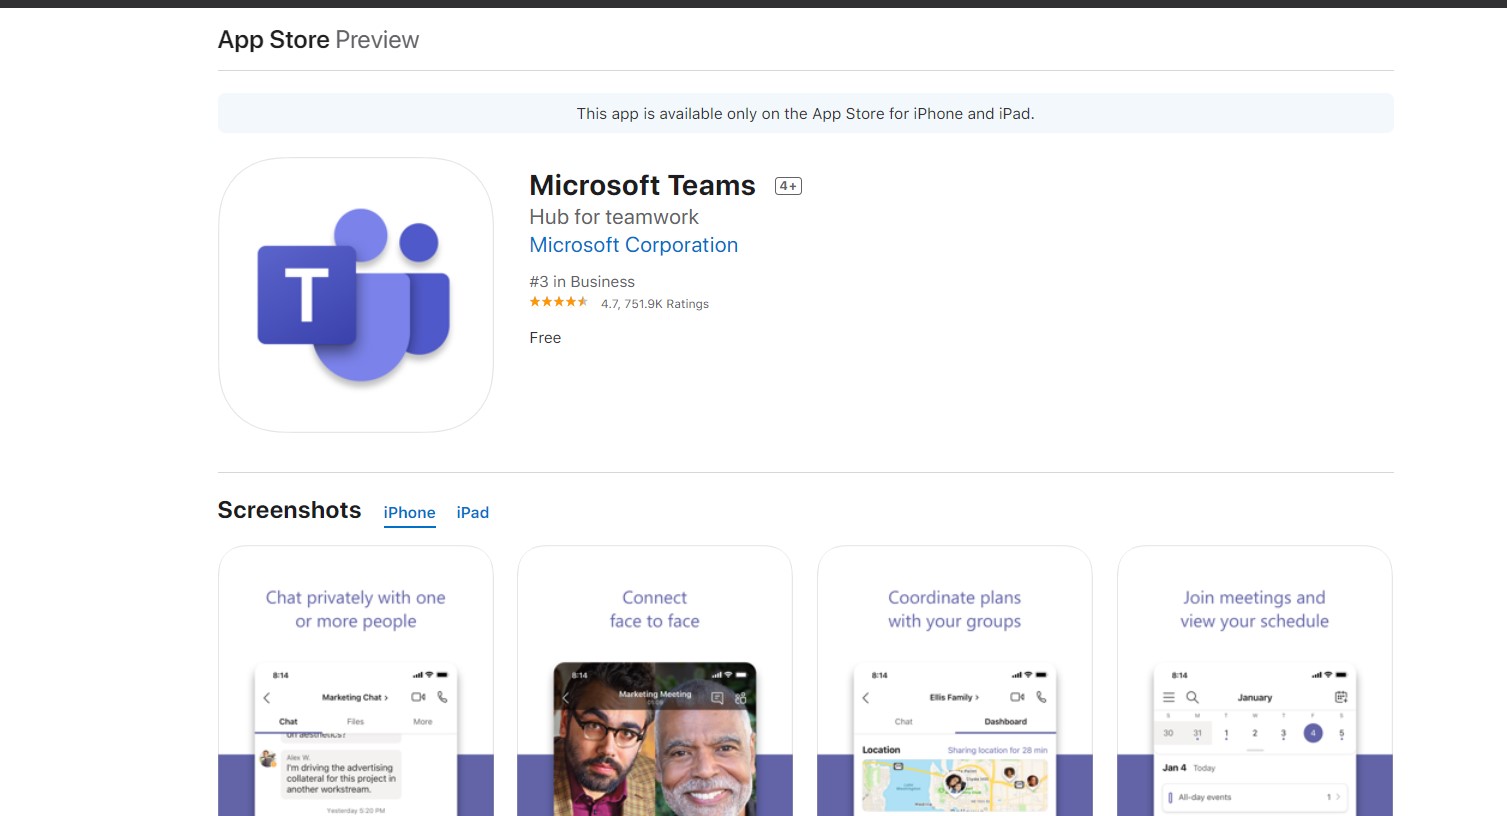The width and height of the screenshot is (1507, 816).
Task: Click the 'Free' price label
Action: coord(545,338)
